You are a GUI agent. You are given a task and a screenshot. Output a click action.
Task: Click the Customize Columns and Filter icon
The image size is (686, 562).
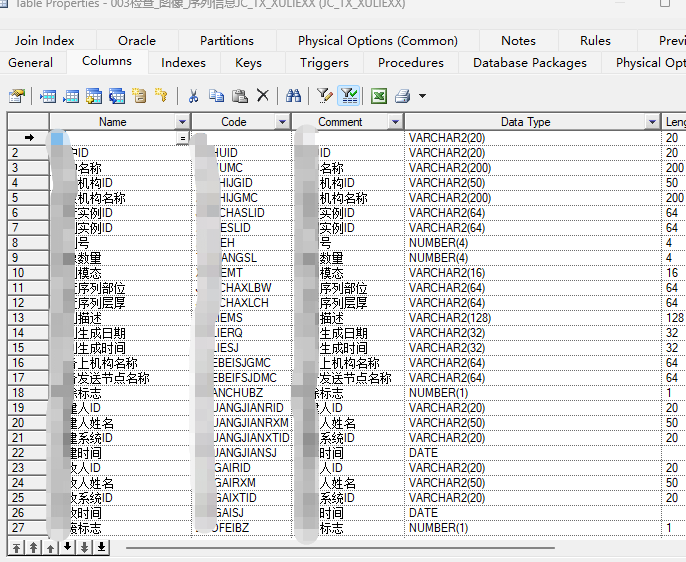coord(324,96)
